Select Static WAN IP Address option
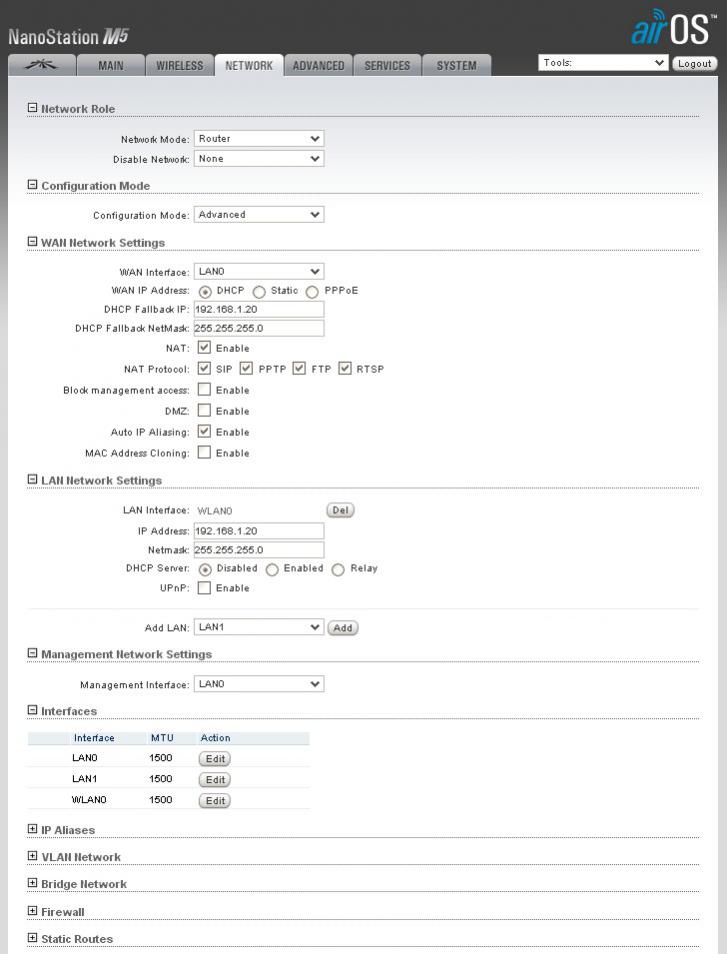727x954 pixels. 258,291
